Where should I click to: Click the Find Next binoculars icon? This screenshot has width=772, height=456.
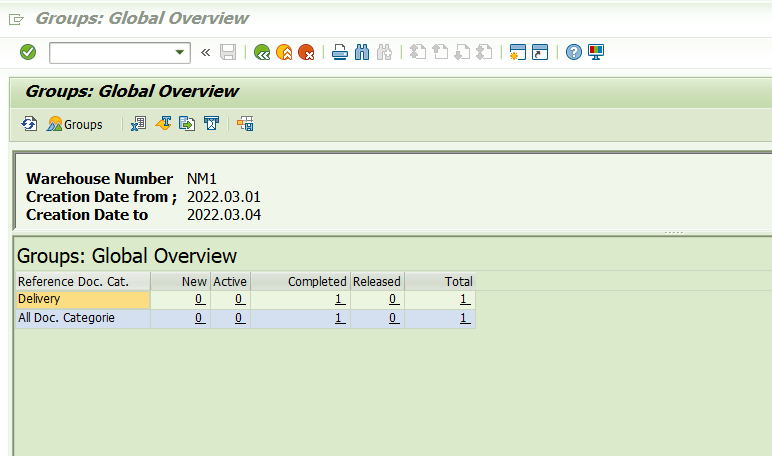point(384,52)
